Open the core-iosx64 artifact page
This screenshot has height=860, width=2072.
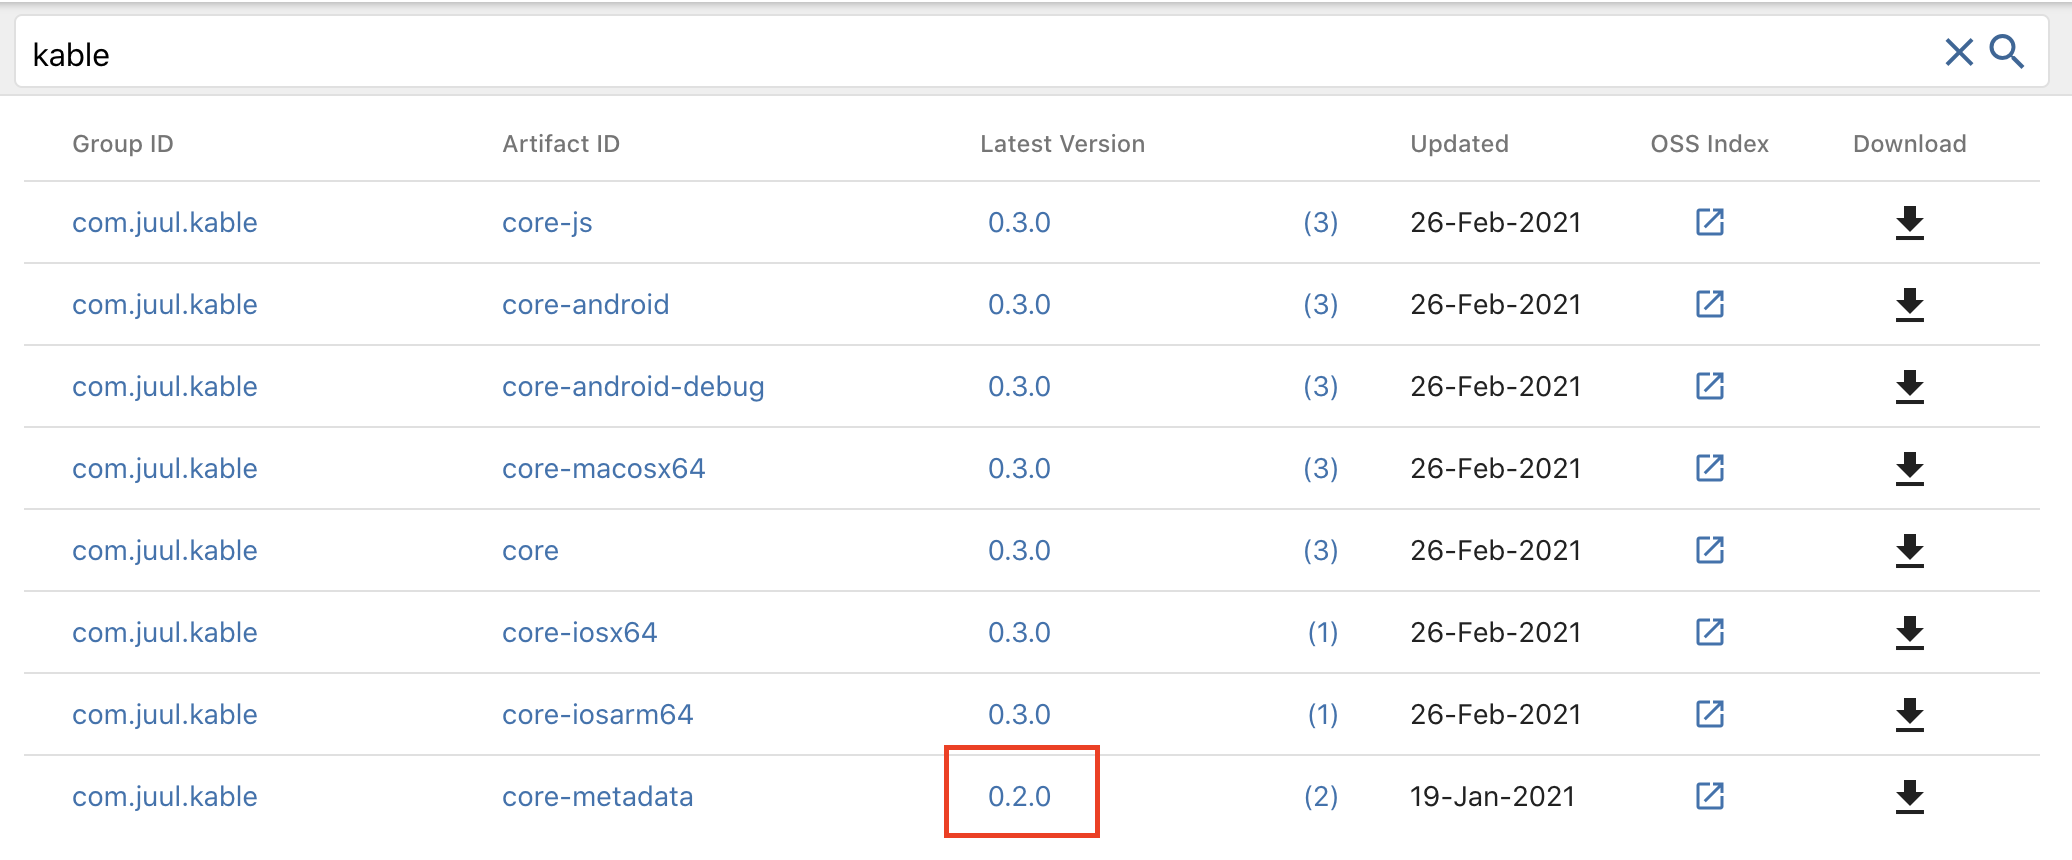tap(579, 632)
